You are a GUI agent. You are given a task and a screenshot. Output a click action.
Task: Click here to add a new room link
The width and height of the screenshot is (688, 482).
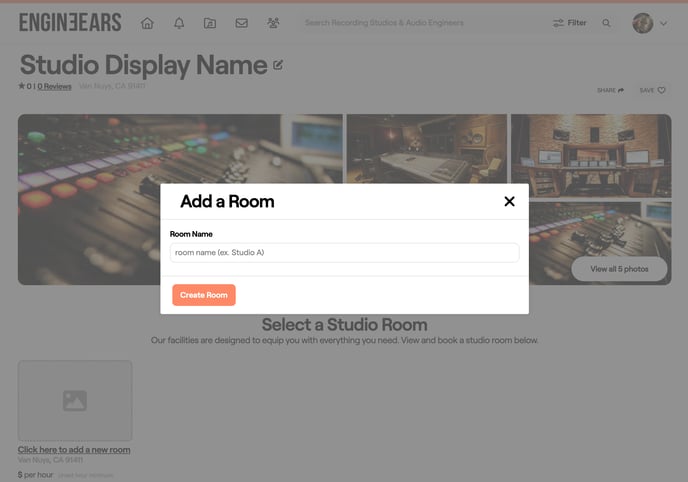(74, 450)
